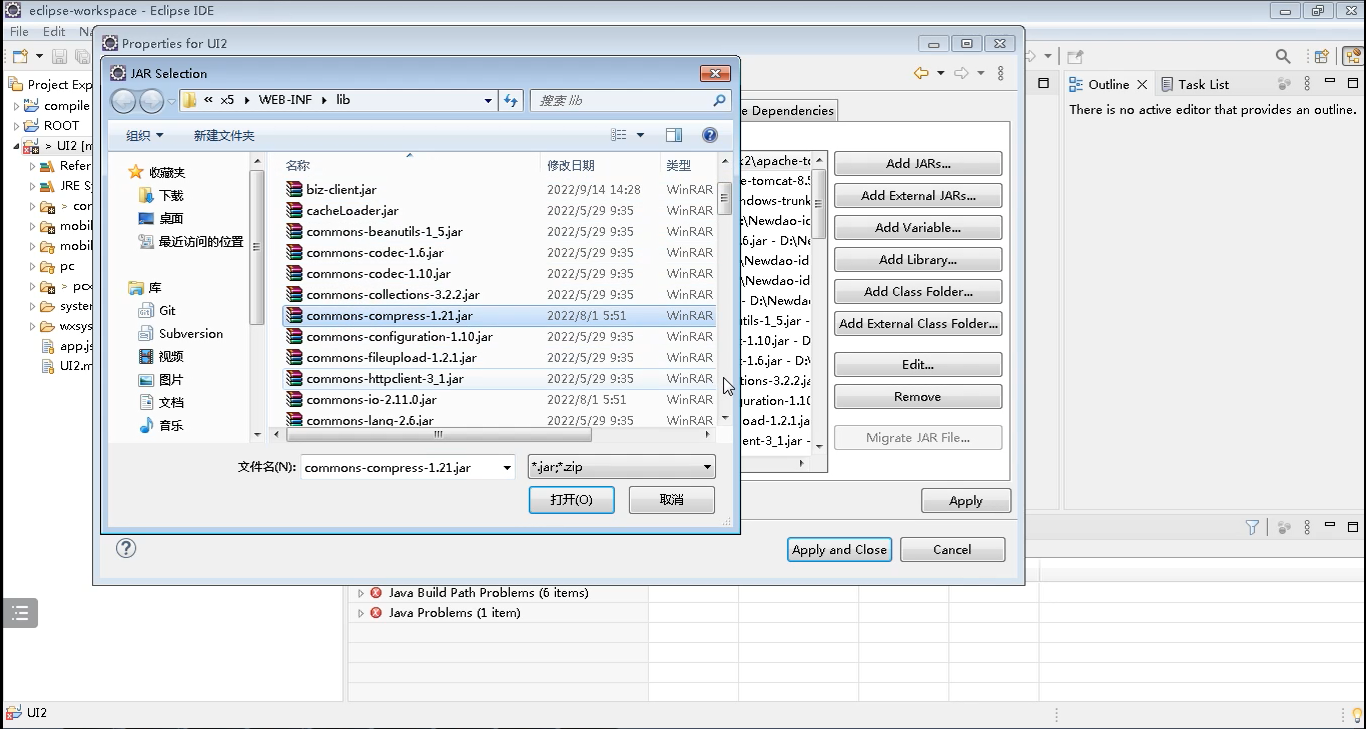Click the build path list vertical scrollbar thumb
The height and width of the screenshot is (729, 1366).
820,204
